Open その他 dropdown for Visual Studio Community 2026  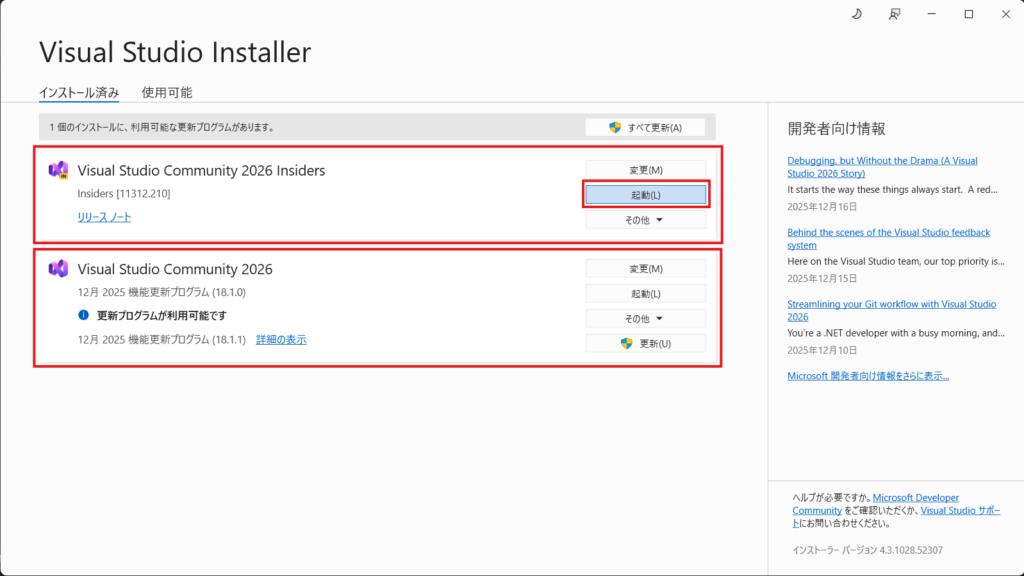pos(645,318)
